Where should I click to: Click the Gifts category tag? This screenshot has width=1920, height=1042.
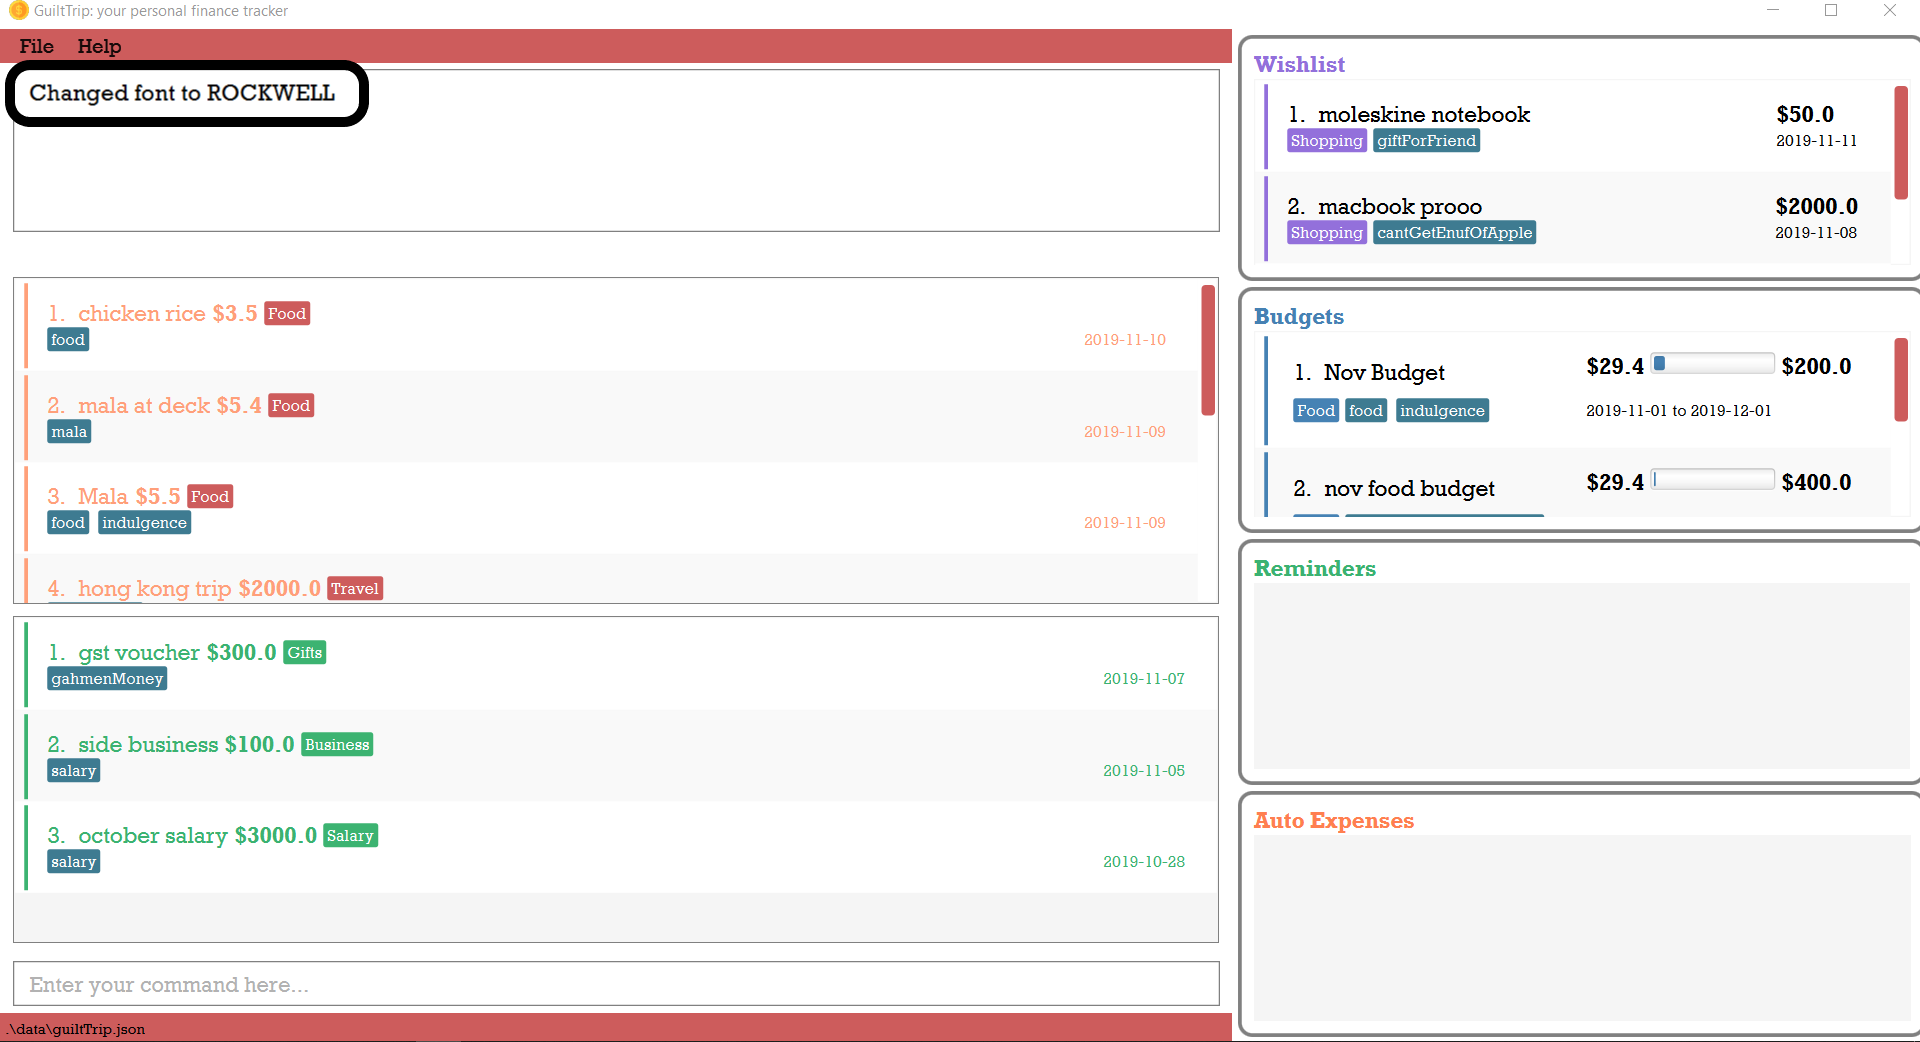[x=305, y=652]
